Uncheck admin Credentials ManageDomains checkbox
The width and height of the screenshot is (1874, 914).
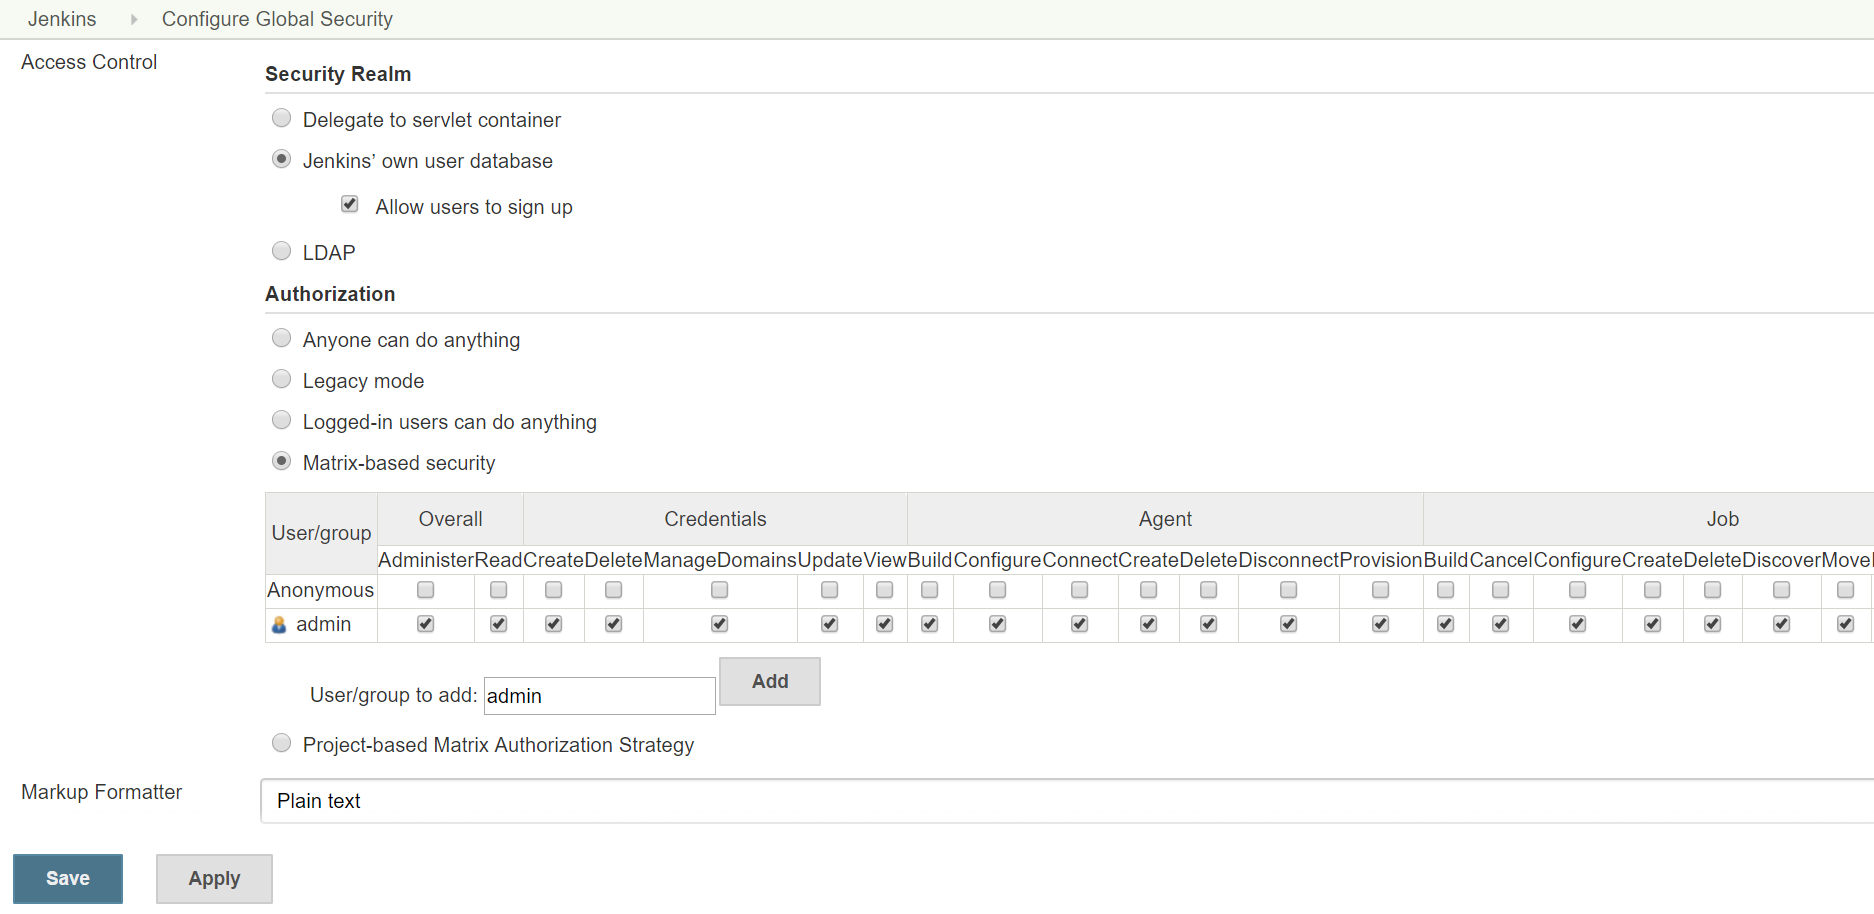720,624
